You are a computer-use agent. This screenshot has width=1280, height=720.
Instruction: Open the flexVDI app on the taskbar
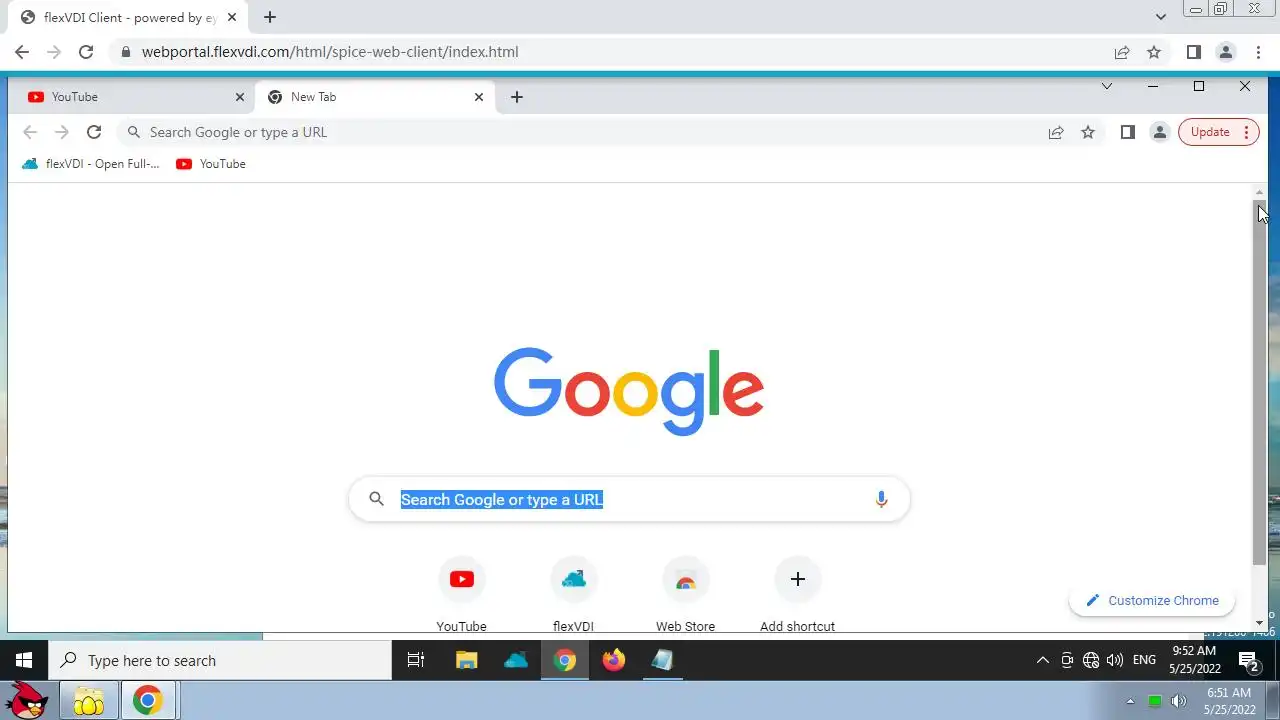[x=516, y=660]
